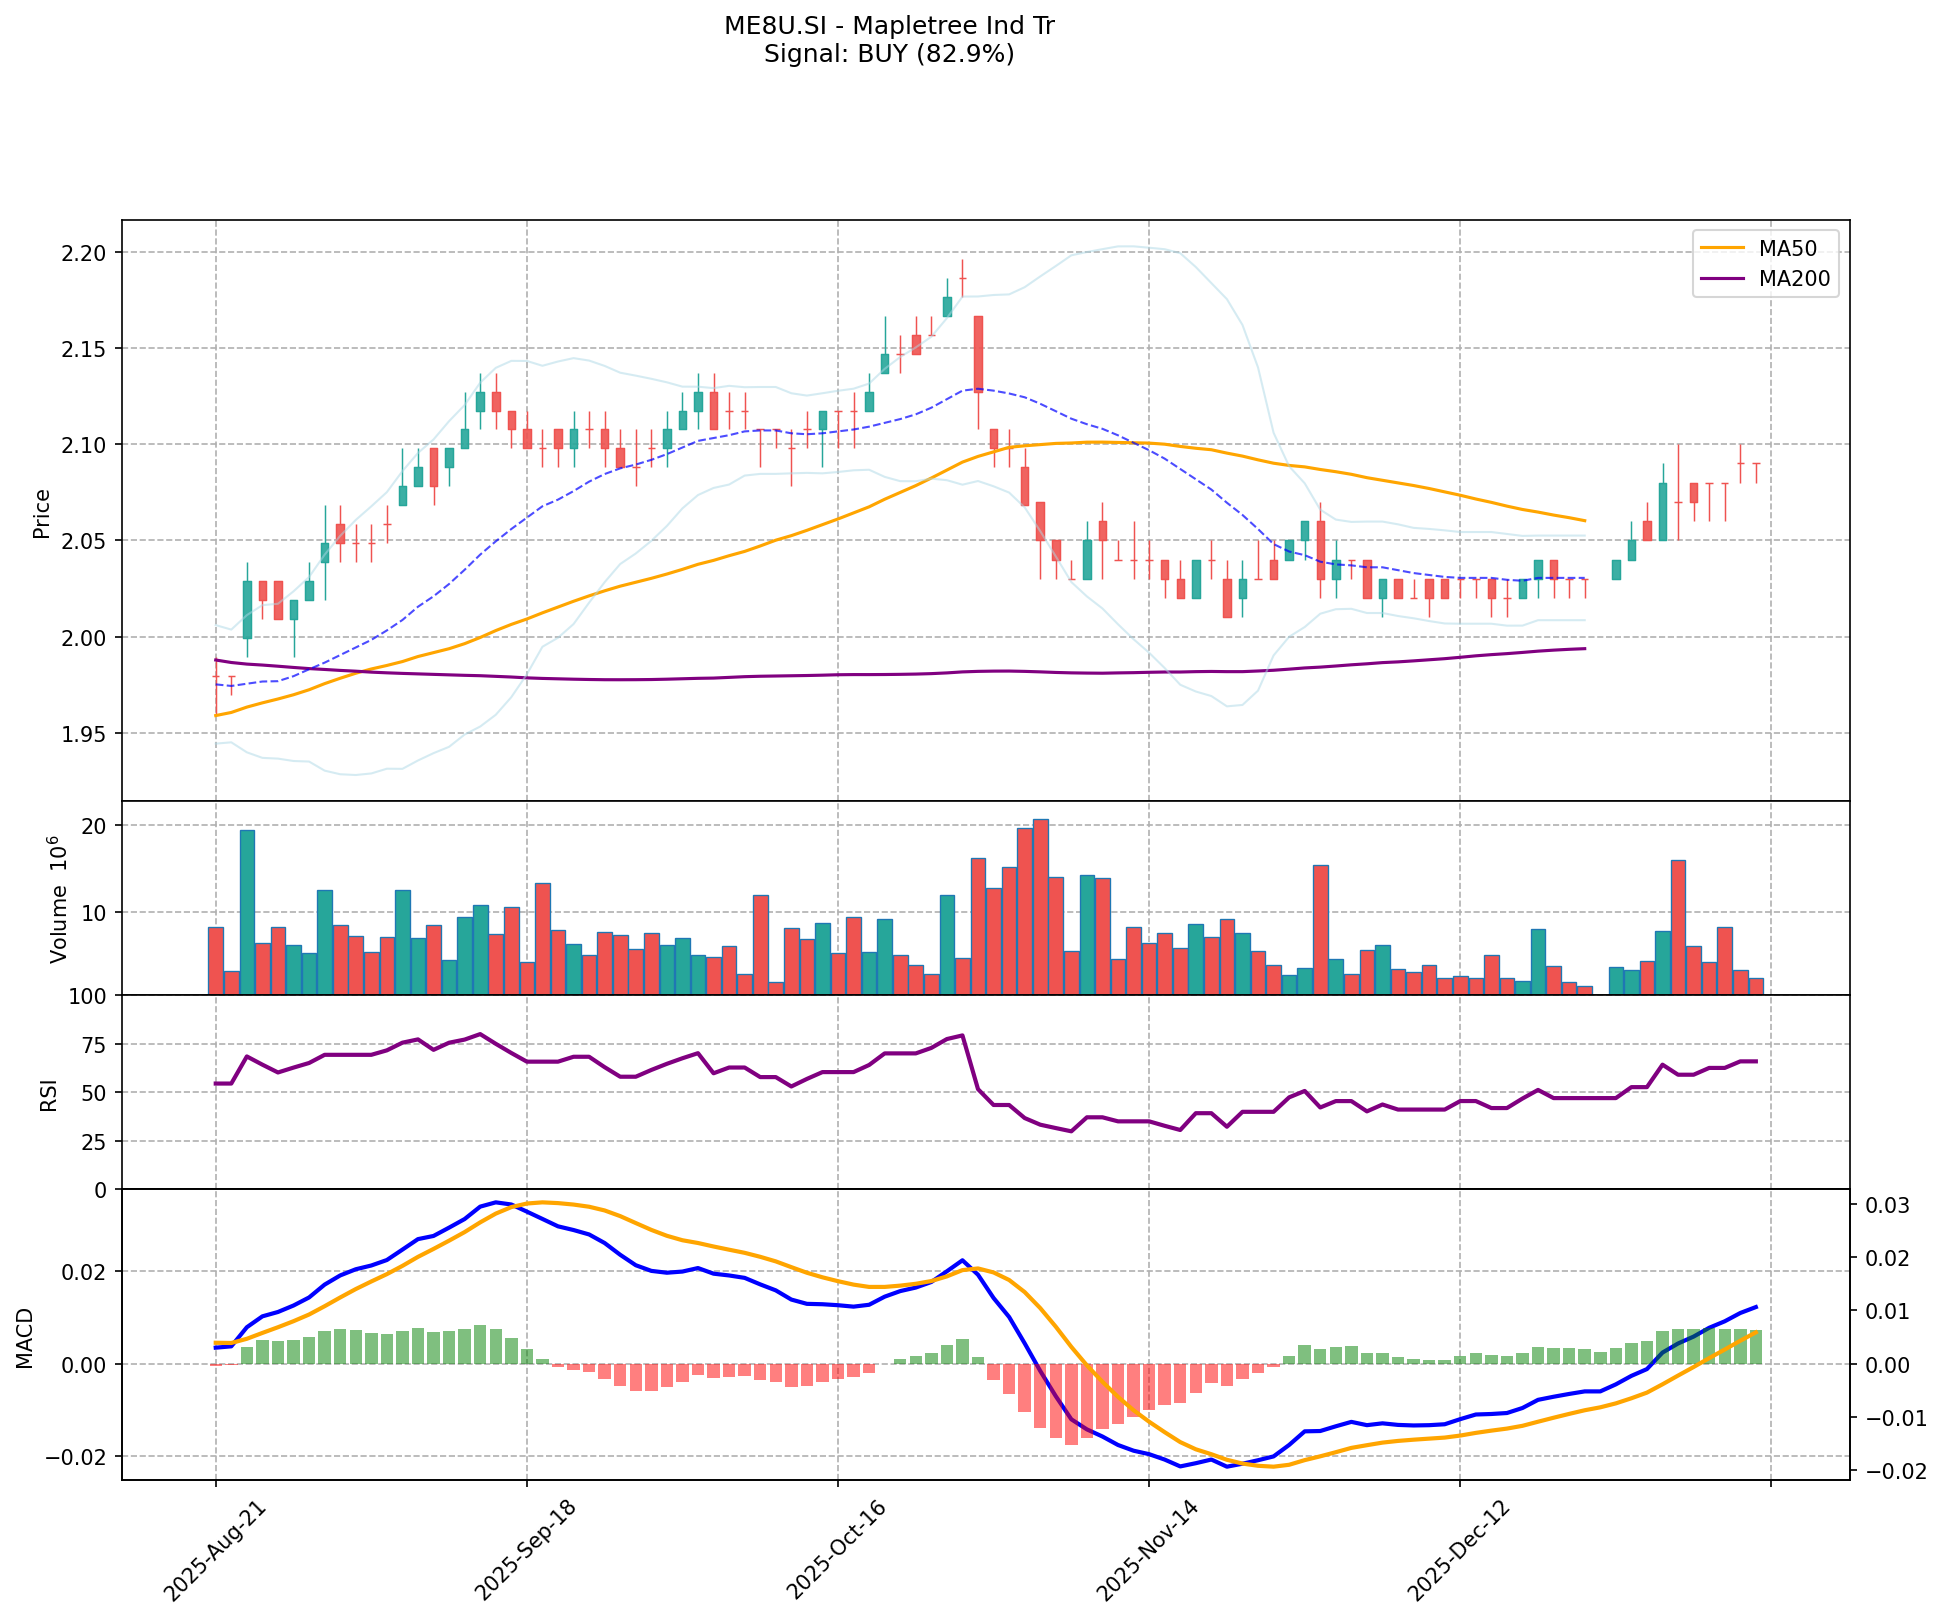Click the Signal: BUY (82.9%) subtitle
Image resolution: width=1943 pixels, height=1619 pixels.
point(889,54)
